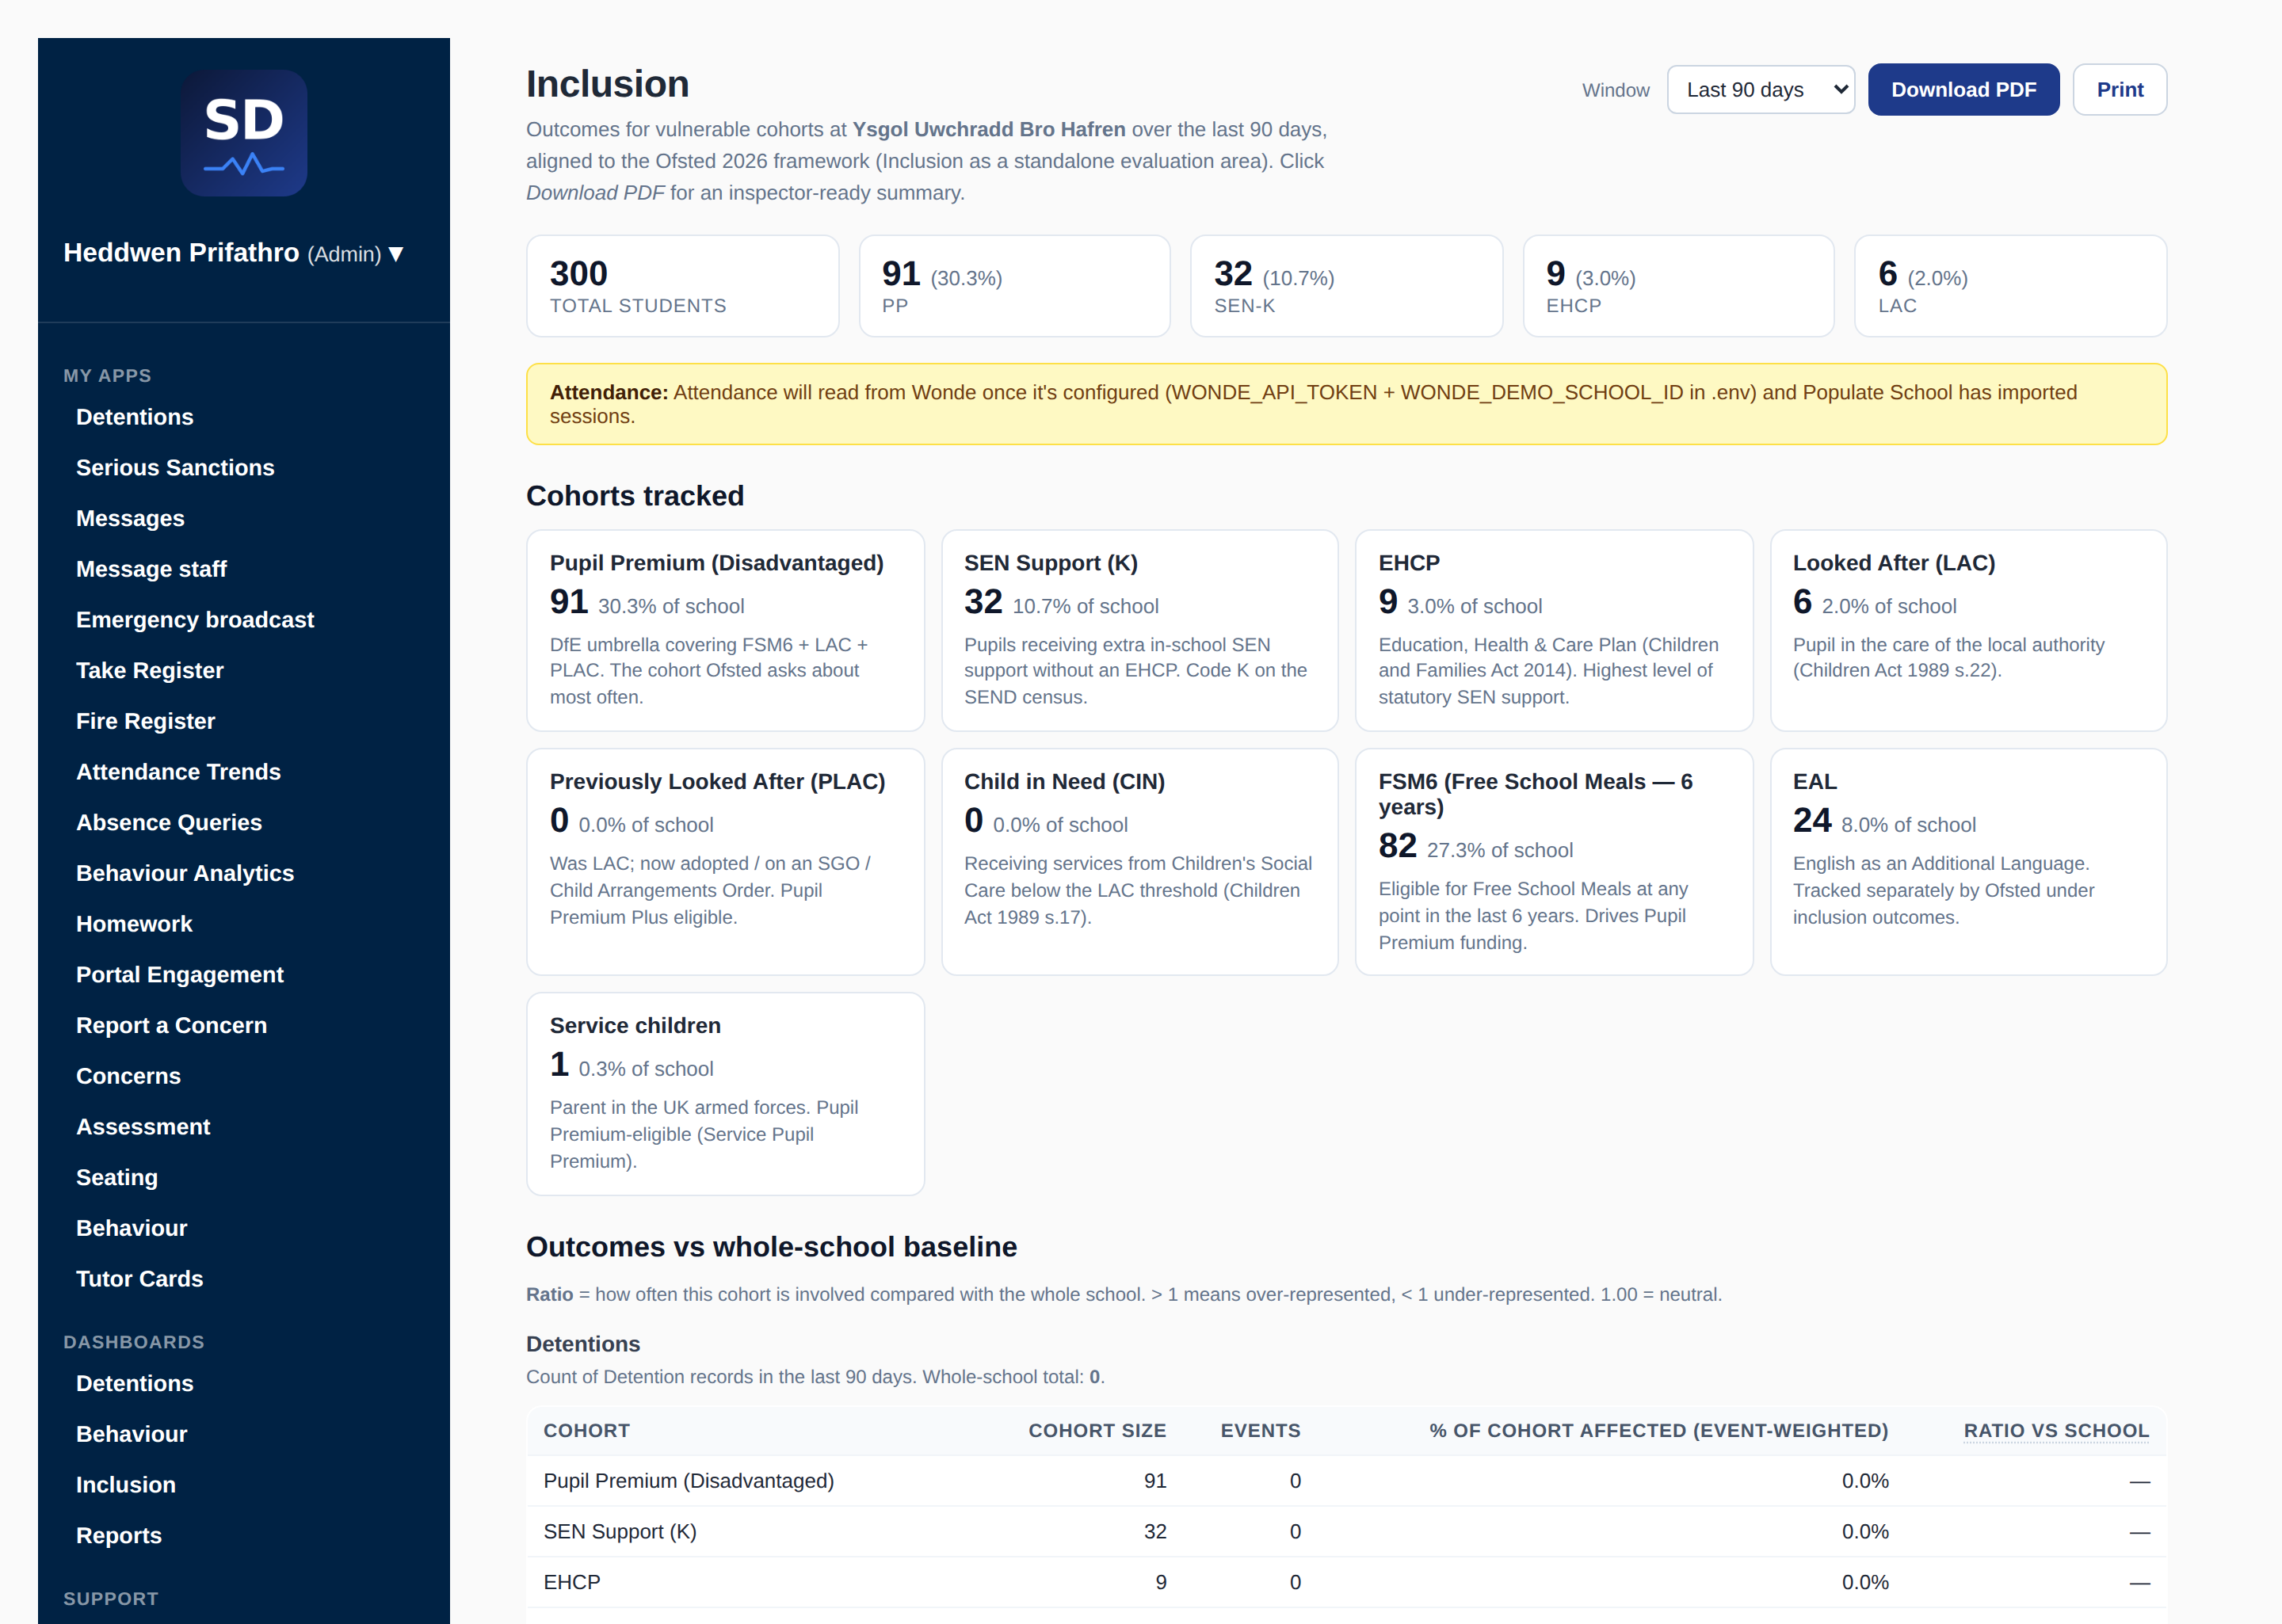This screenshot has width=2282, height=1624.
Task: Click the EHCP table row
Action: 1346,1583
